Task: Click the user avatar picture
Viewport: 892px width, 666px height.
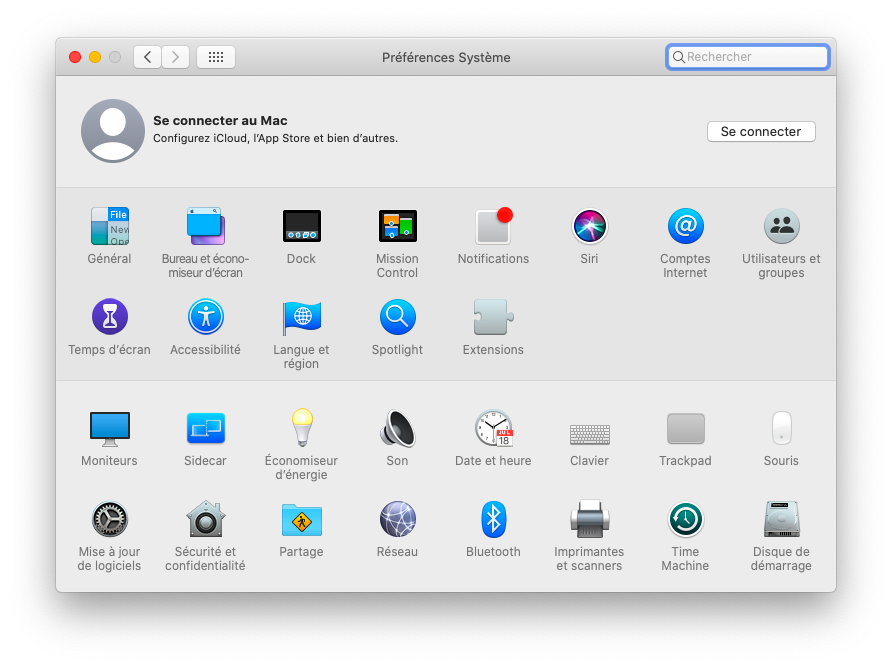Action: (113, 131)
